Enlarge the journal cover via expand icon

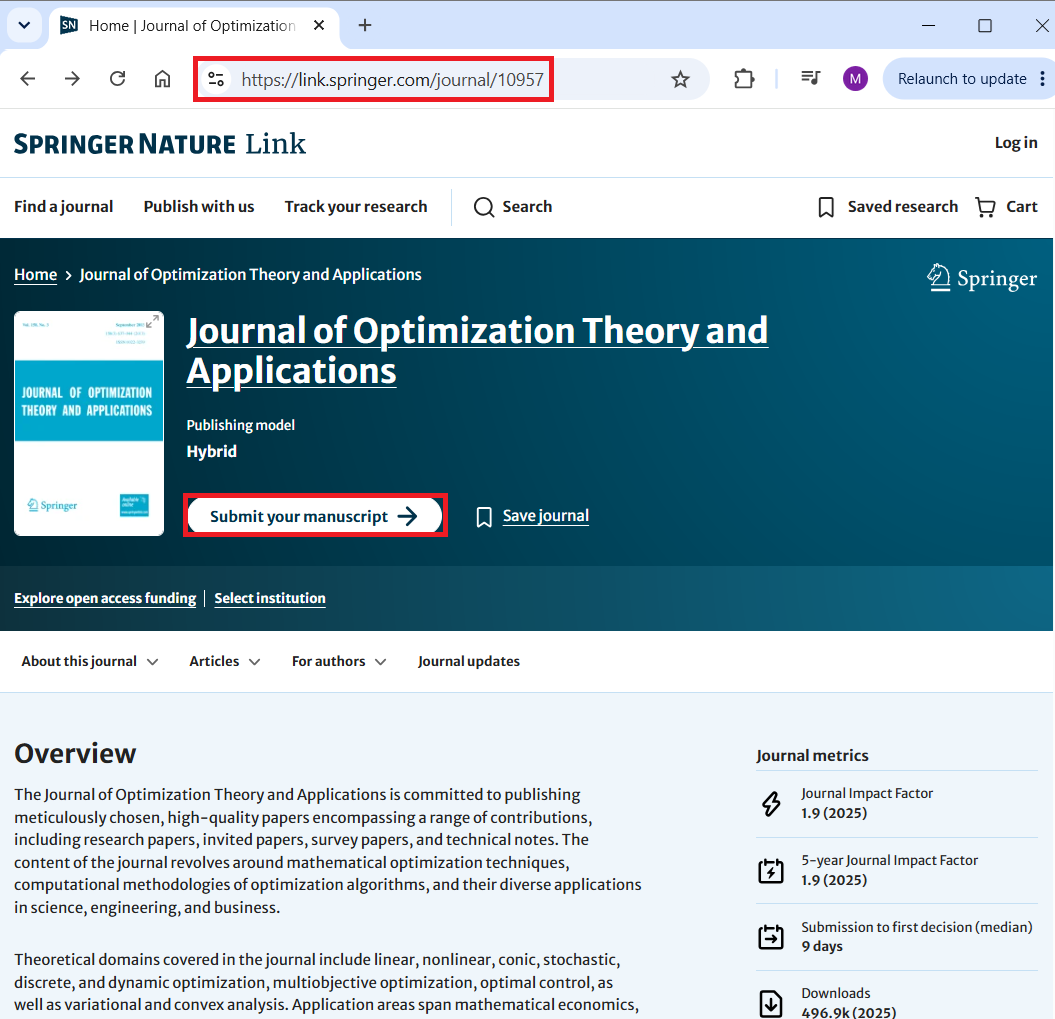coord(153,322)
